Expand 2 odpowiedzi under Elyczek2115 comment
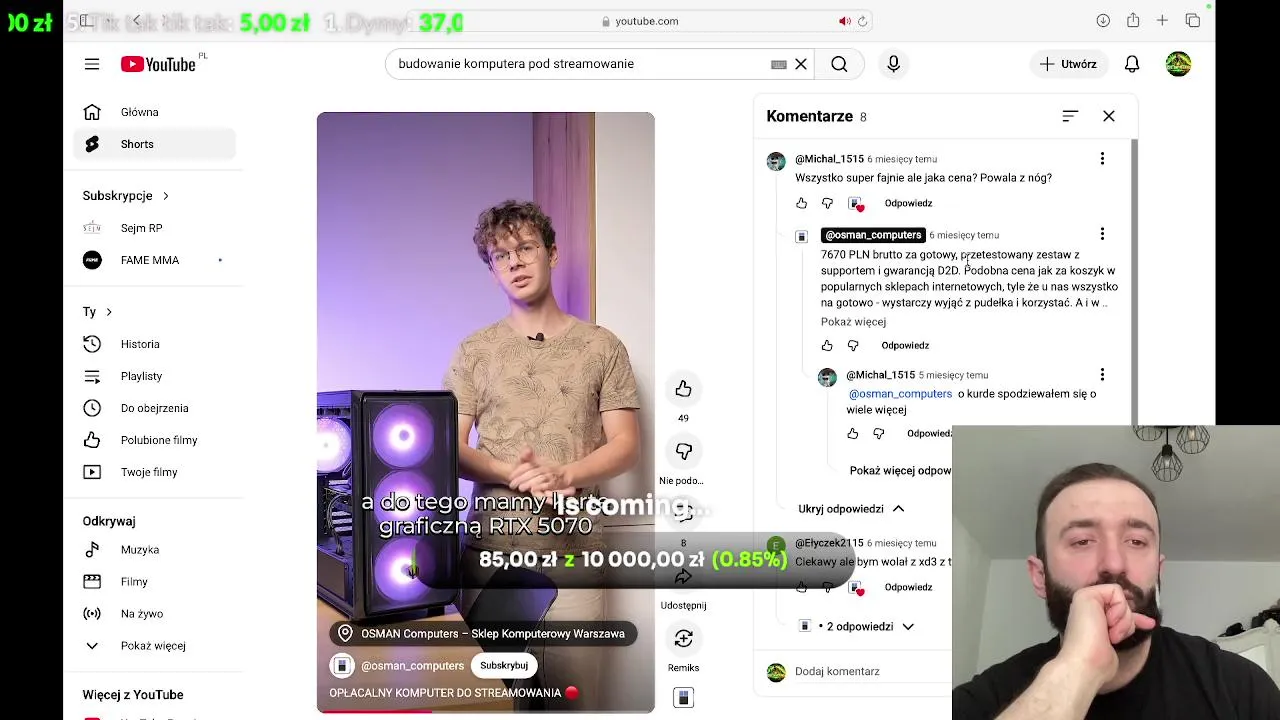Screen dimensions: 1280x720 (x=866, y=626)
